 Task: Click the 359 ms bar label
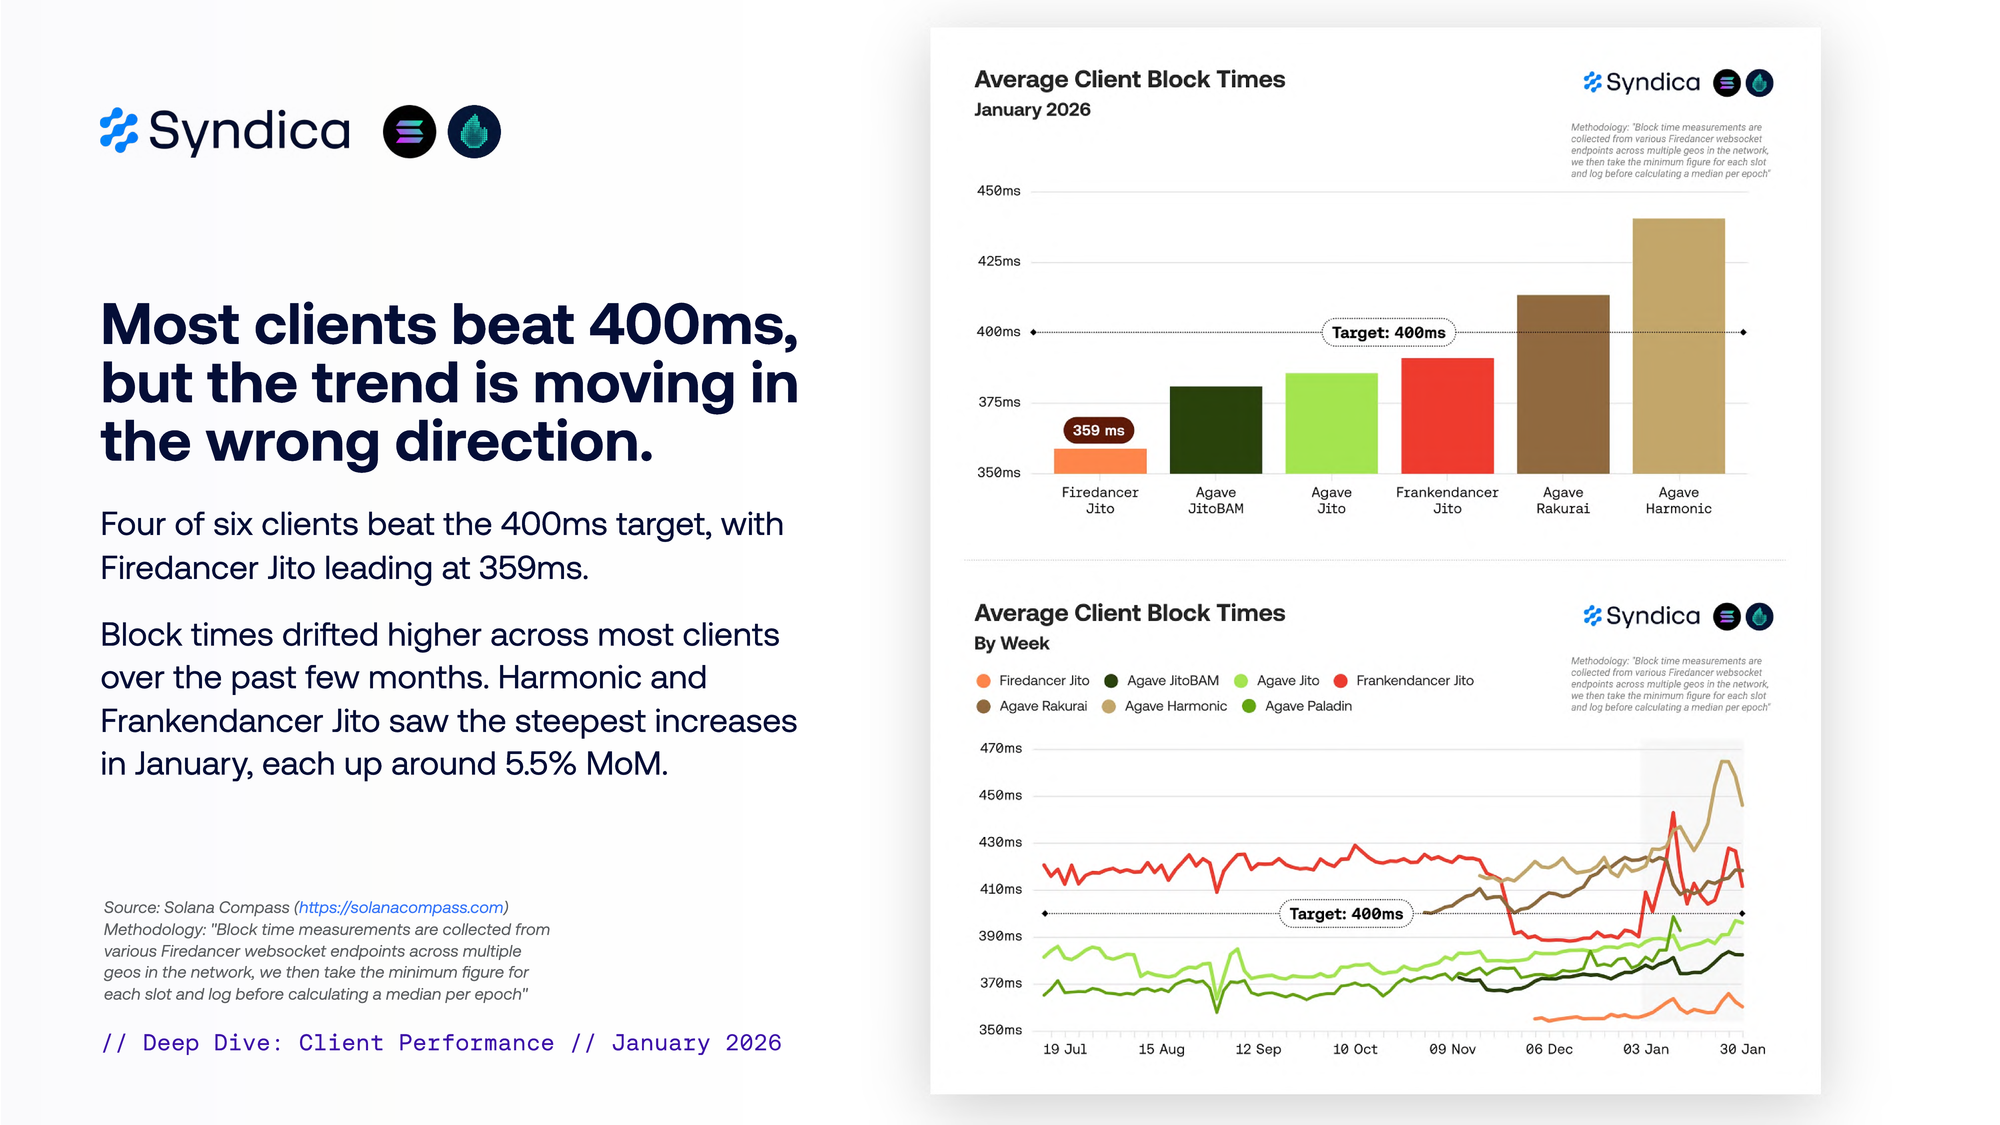pos(1098,431)
